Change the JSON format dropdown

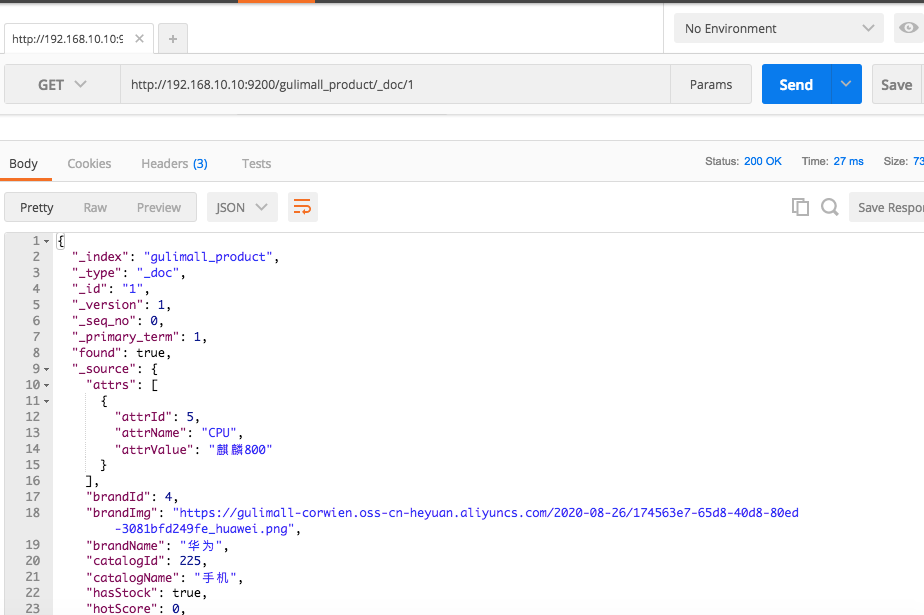(x=242, y=207)
